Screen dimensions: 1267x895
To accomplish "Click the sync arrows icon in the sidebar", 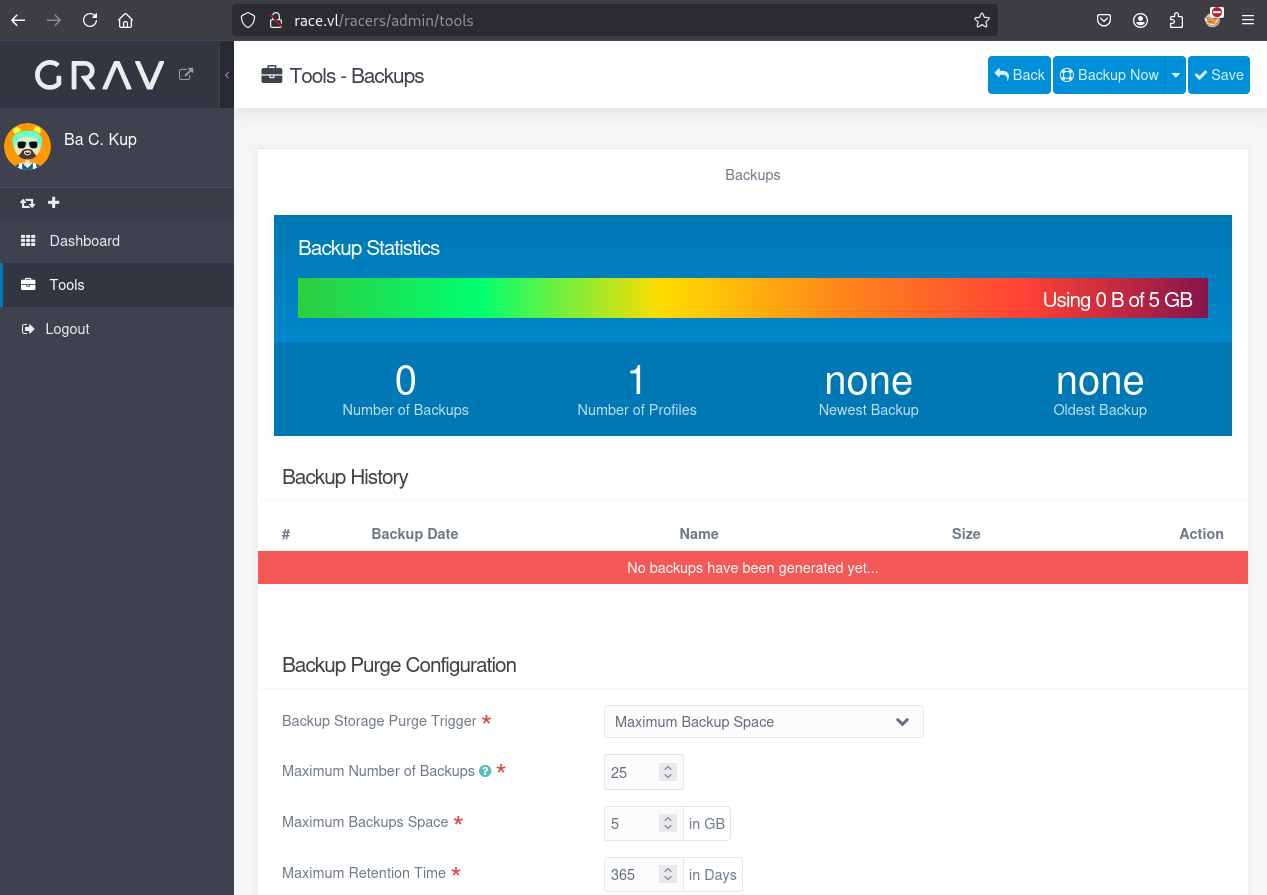I will pyautogui.click(x=27, y=203).
